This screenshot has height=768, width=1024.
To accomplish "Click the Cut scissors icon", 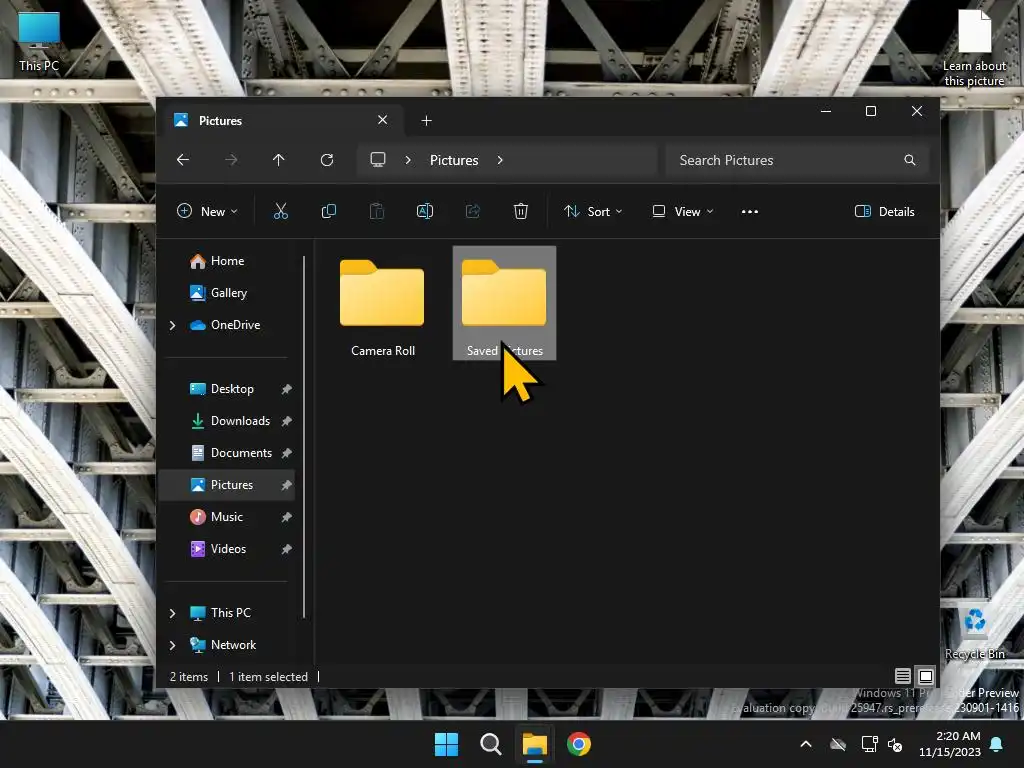I will pyautogui.click(x=280, y=211).
